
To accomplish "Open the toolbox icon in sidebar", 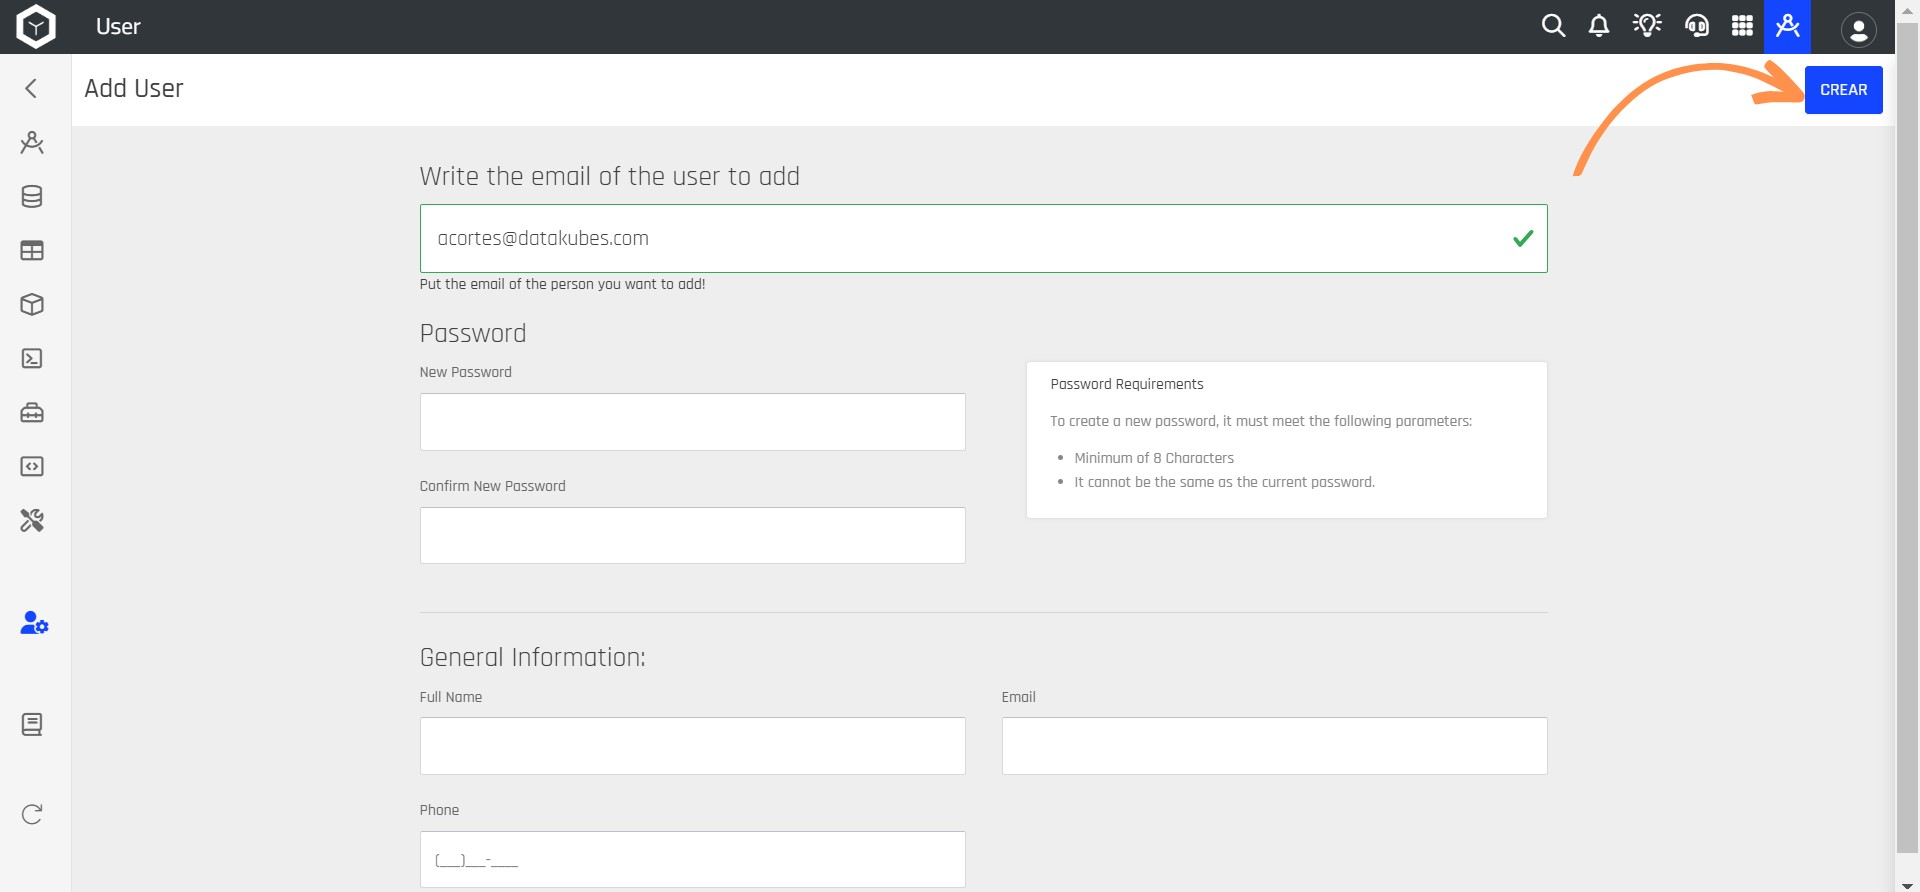I will coord(32,413).
